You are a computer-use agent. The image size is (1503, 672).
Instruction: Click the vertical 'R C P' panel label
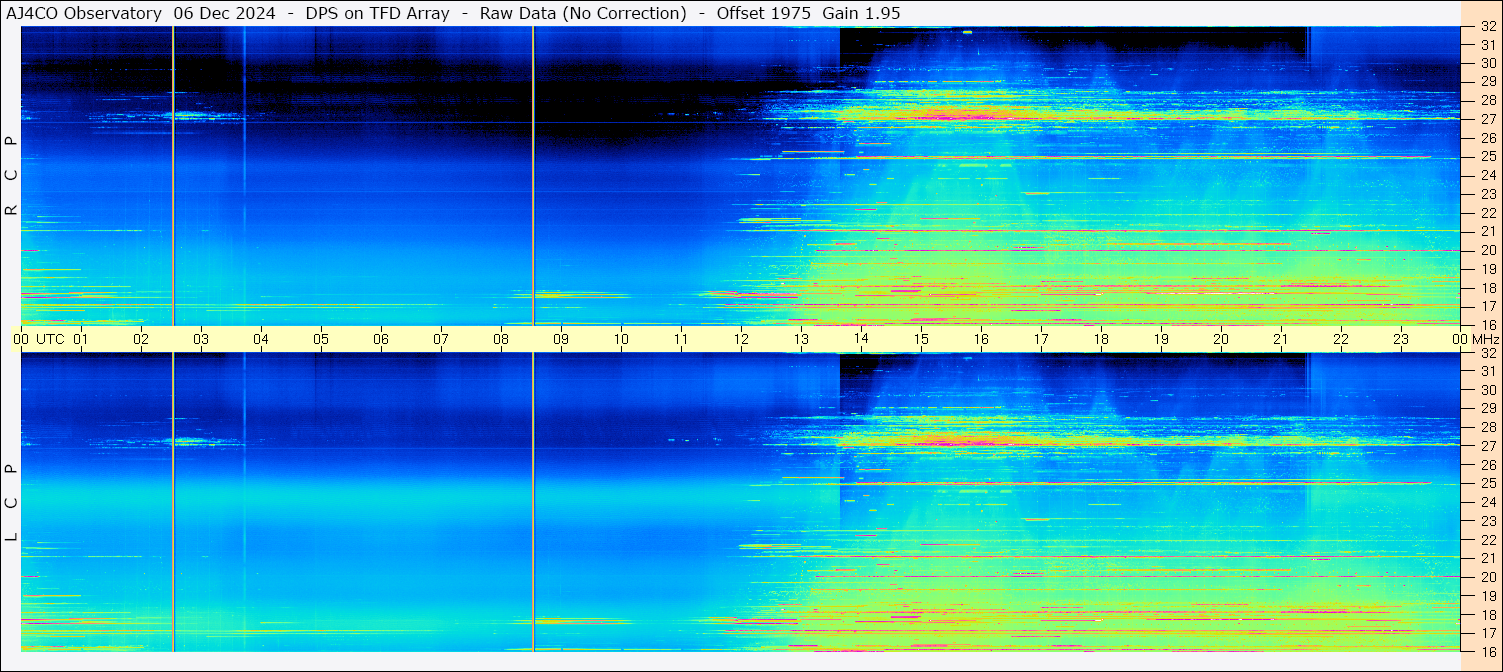tap(11, 175)
